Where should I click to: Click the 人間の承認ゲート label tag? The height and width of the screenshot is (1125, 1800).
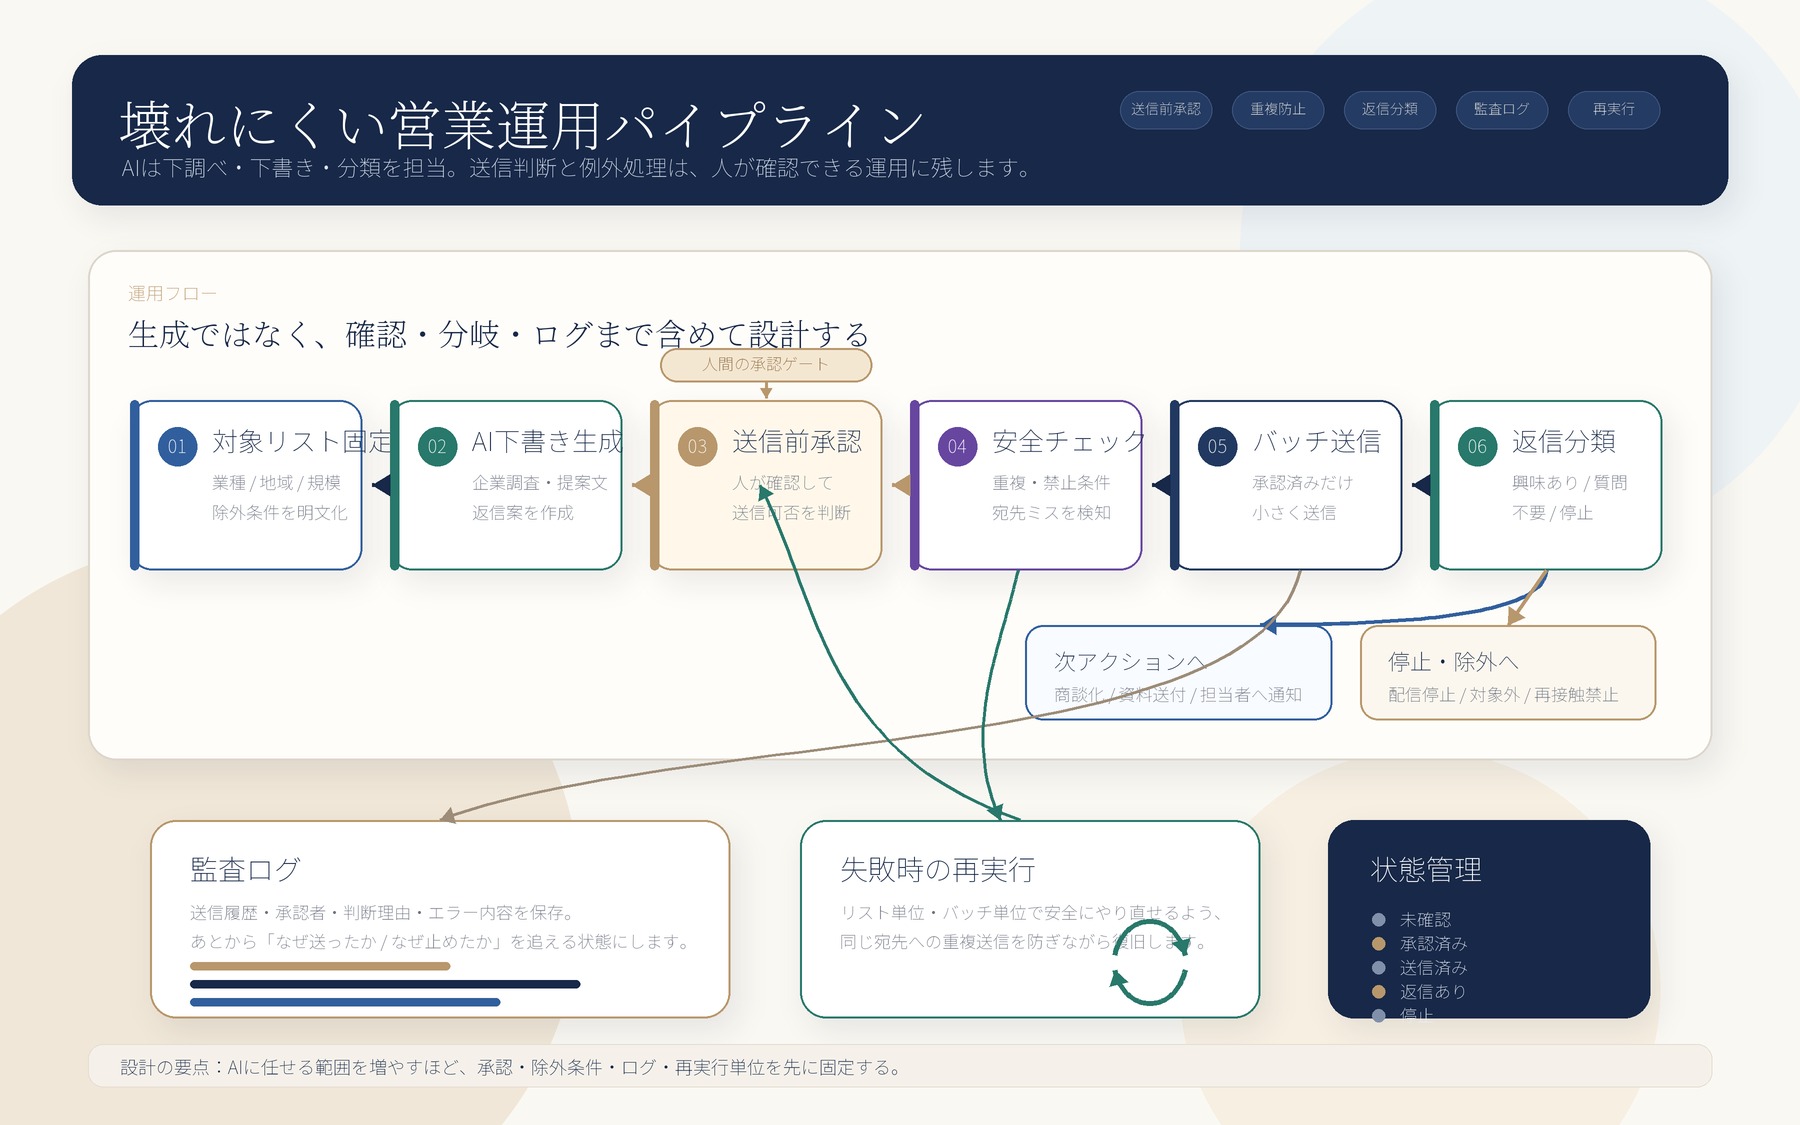pyautogui.click(x=765, y=365)
